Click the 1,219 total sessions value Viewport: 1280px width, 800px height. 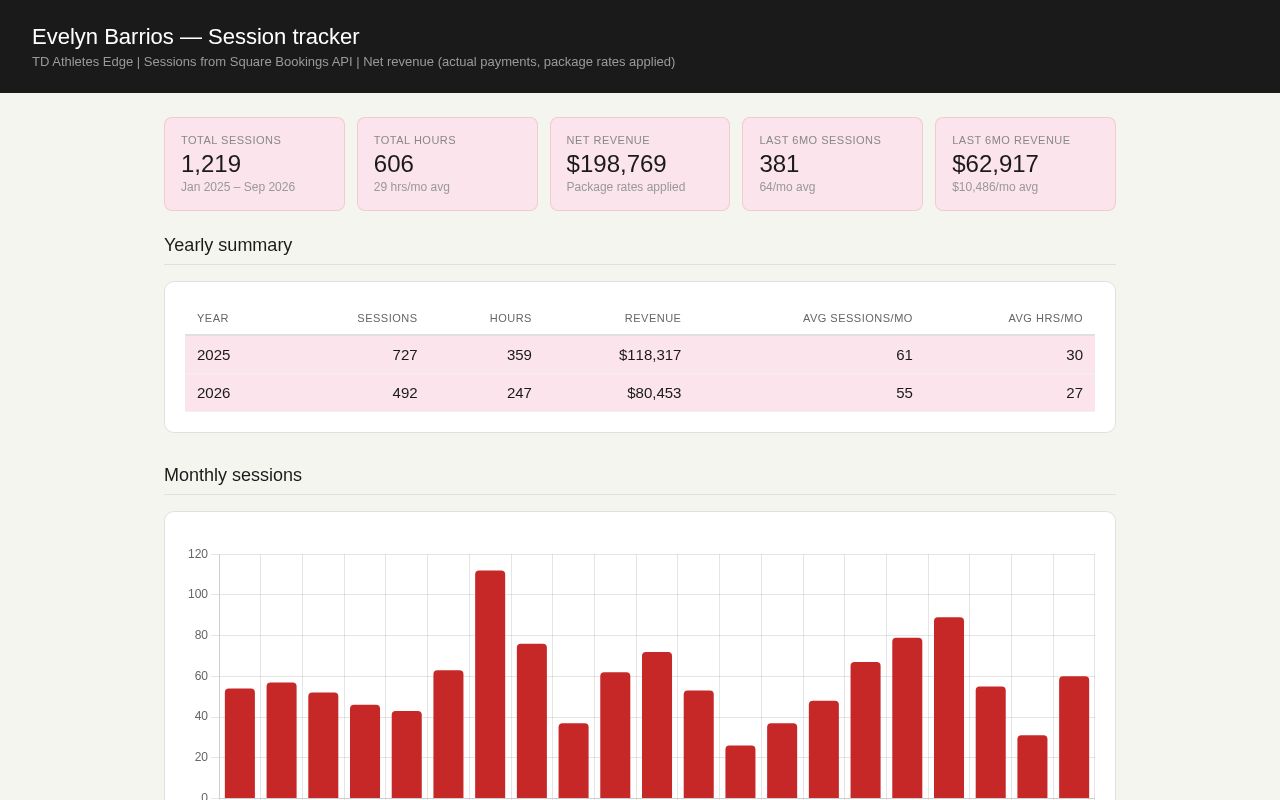pos(211,164)
